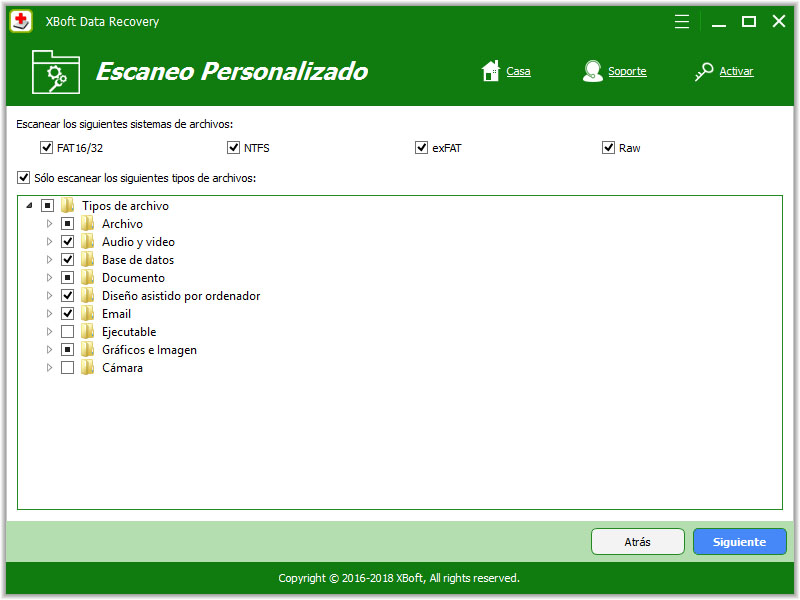The image size is (800, 600).
Task: Uncheck the exFAT file system
Action: [x=421, y=147]
